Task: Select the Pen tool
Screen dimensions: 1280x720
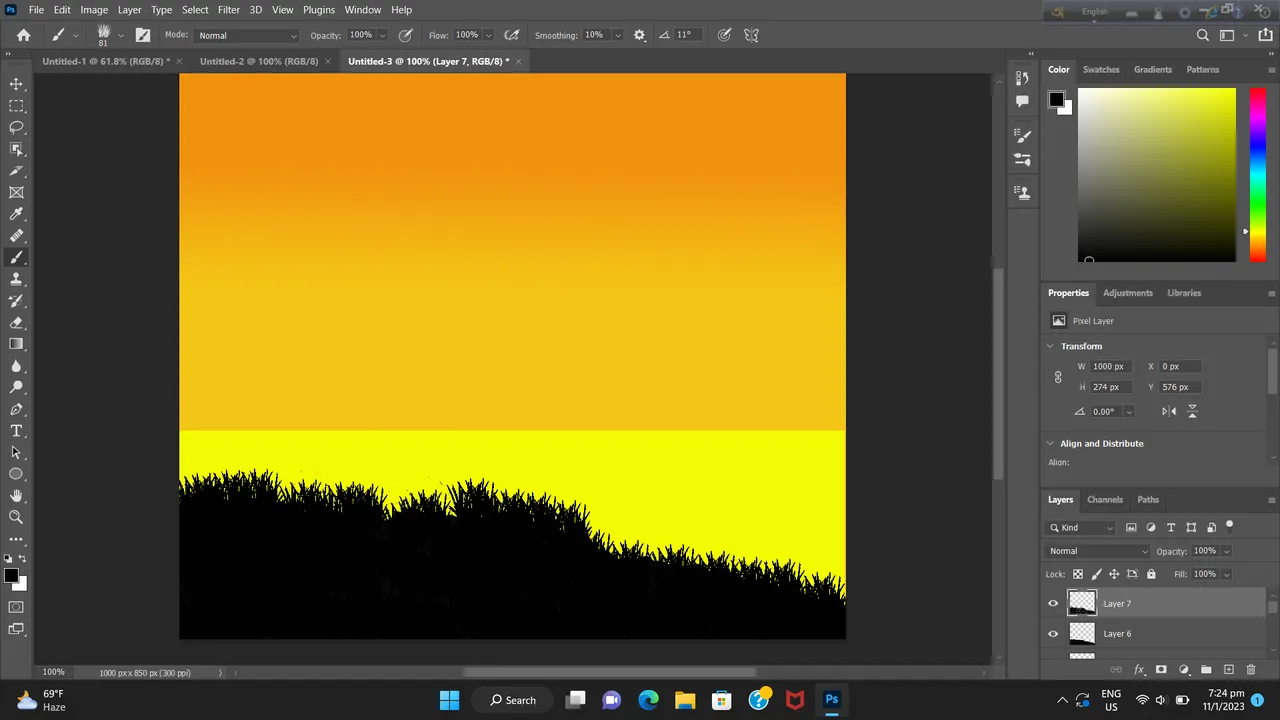Action: pyautogui.click(x=16, y=409)
